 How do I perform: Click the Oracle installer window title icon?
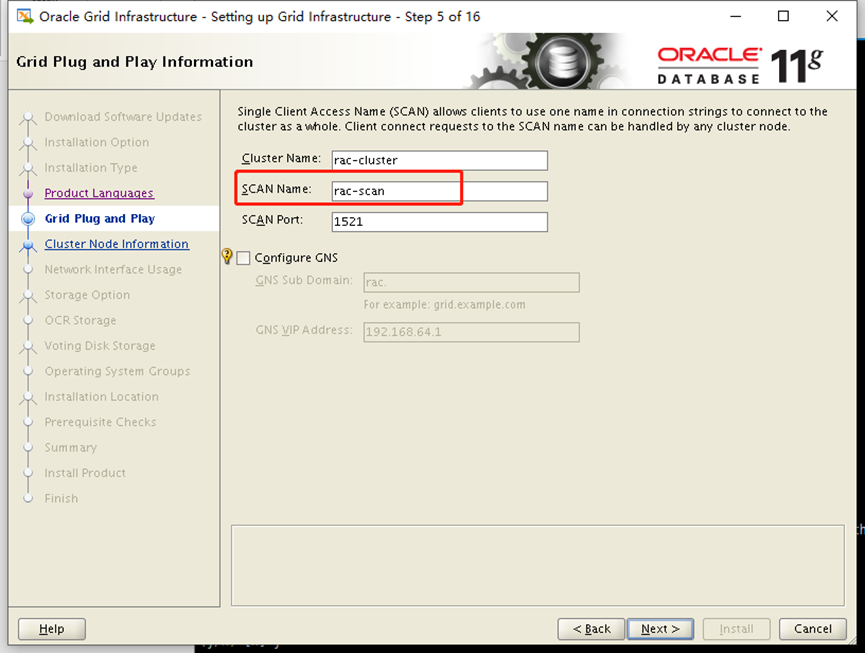(25, 16)
